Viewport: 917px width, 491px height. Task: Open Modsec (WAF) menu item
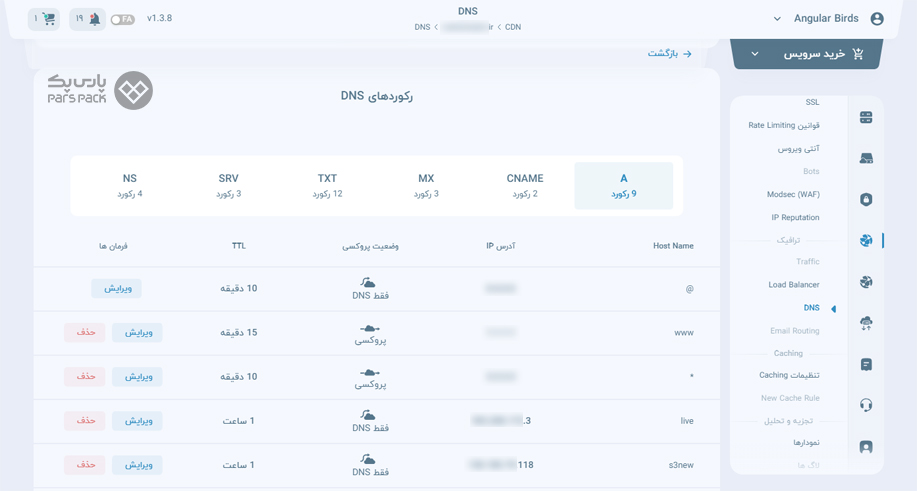[x=793, y=194]
